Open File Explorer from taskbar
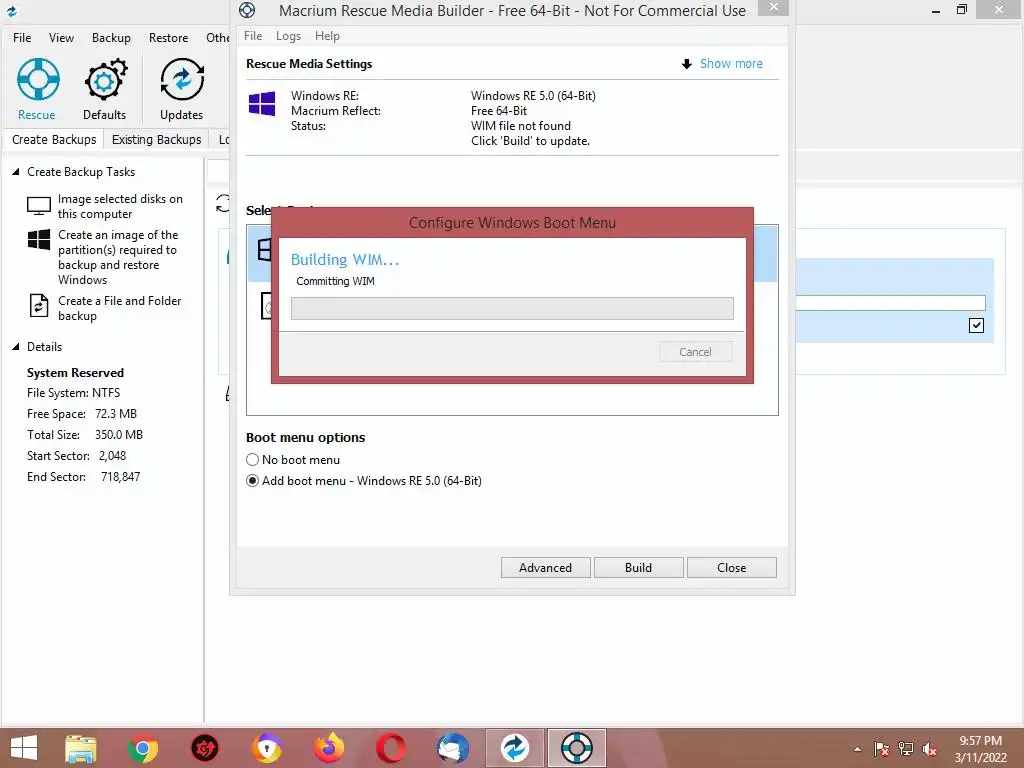Screen dimensions: 1024x768 tap(81, 748)
